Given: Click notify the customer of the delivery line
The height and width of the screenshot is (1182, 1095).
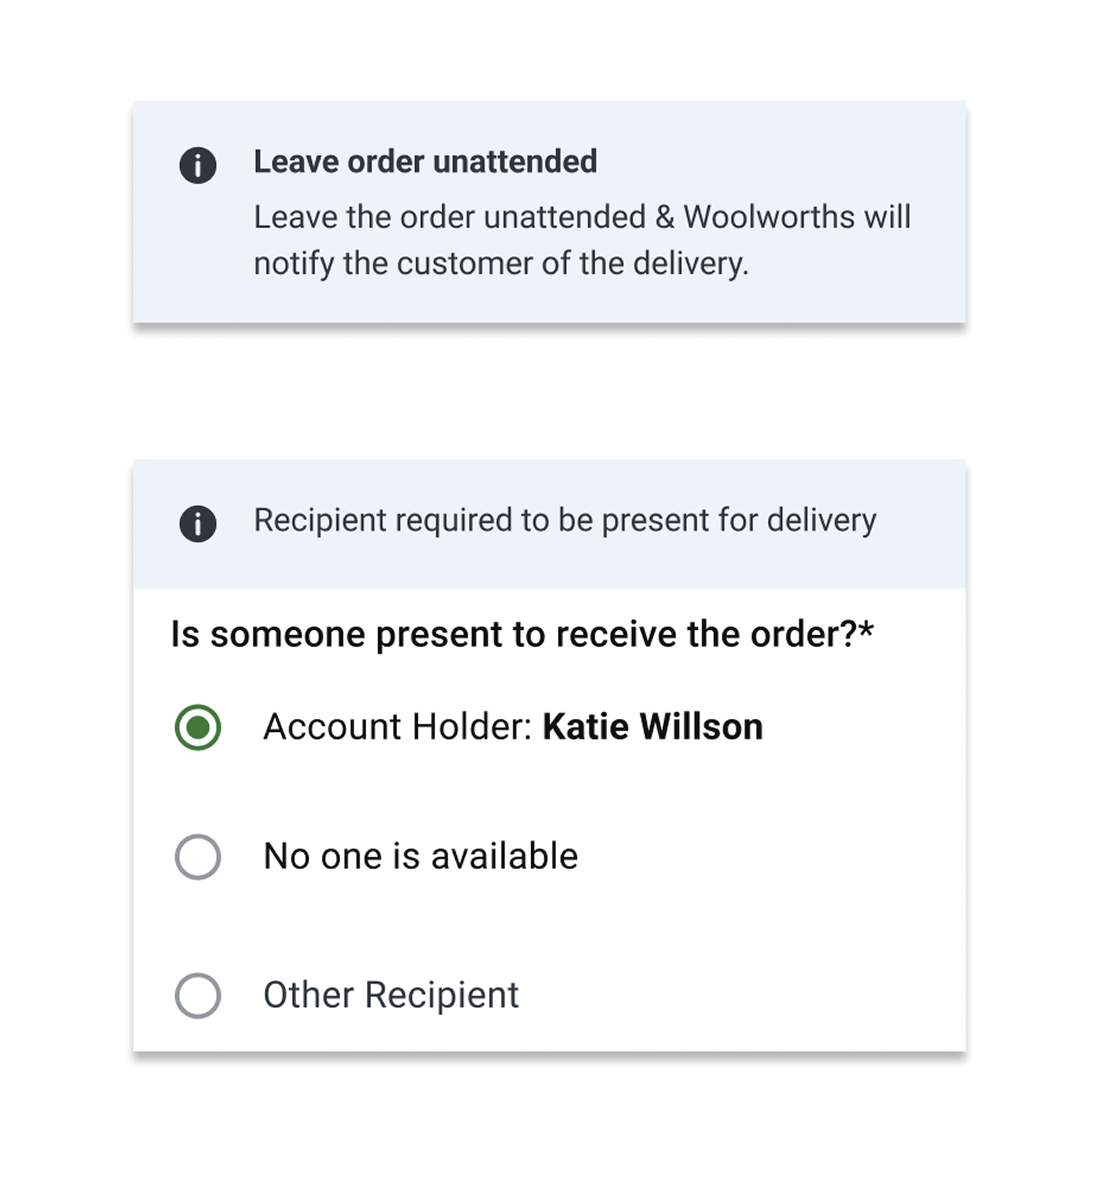Looking at the screenshot, I should [500, 264].
